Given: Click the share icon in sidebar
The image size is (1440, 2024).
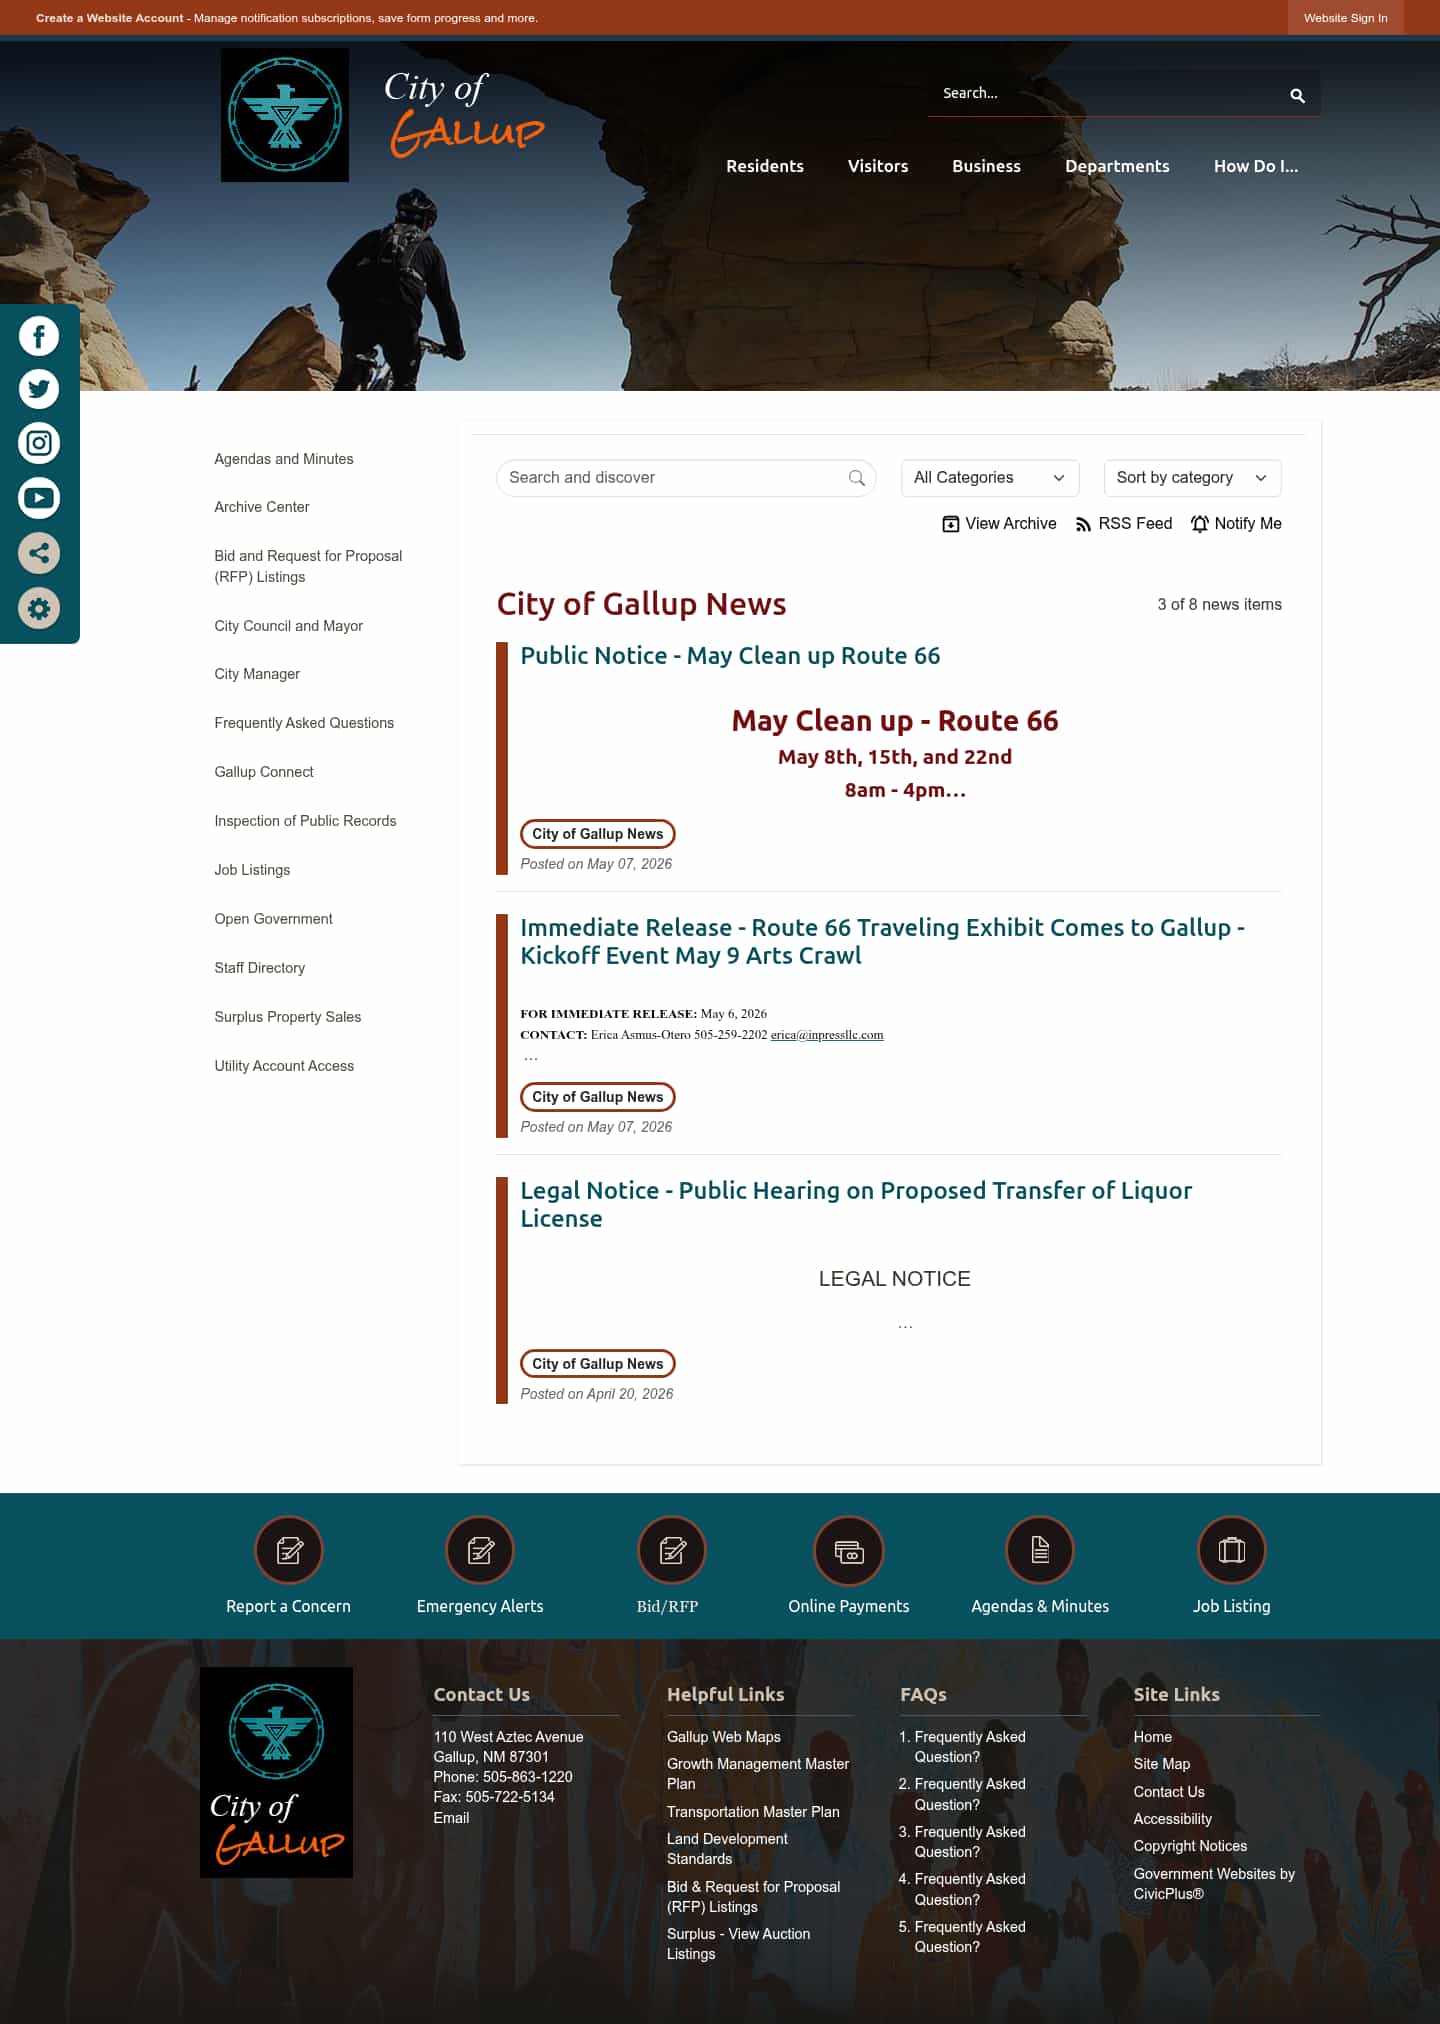Looking at the screenshot, I should tap(39, 553).
